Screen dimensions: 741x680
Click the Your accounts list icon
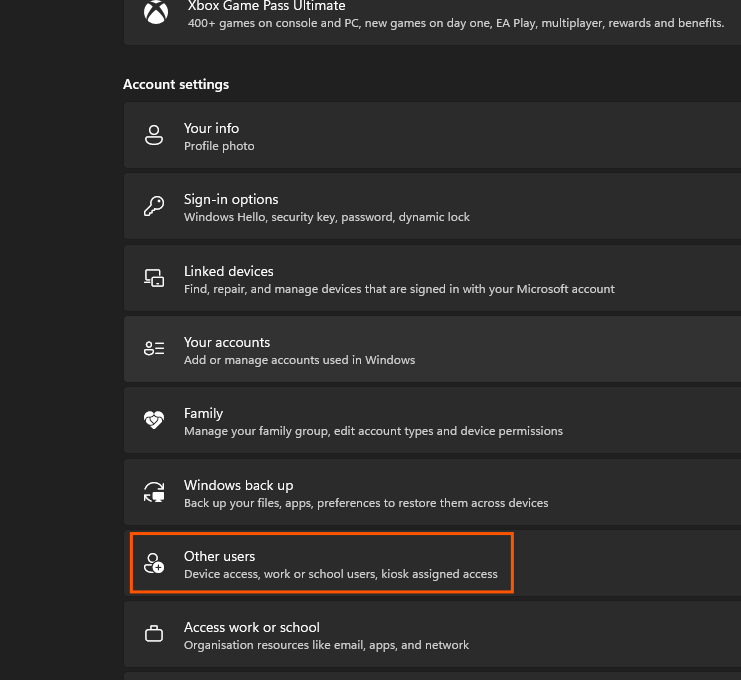[154, 349]
